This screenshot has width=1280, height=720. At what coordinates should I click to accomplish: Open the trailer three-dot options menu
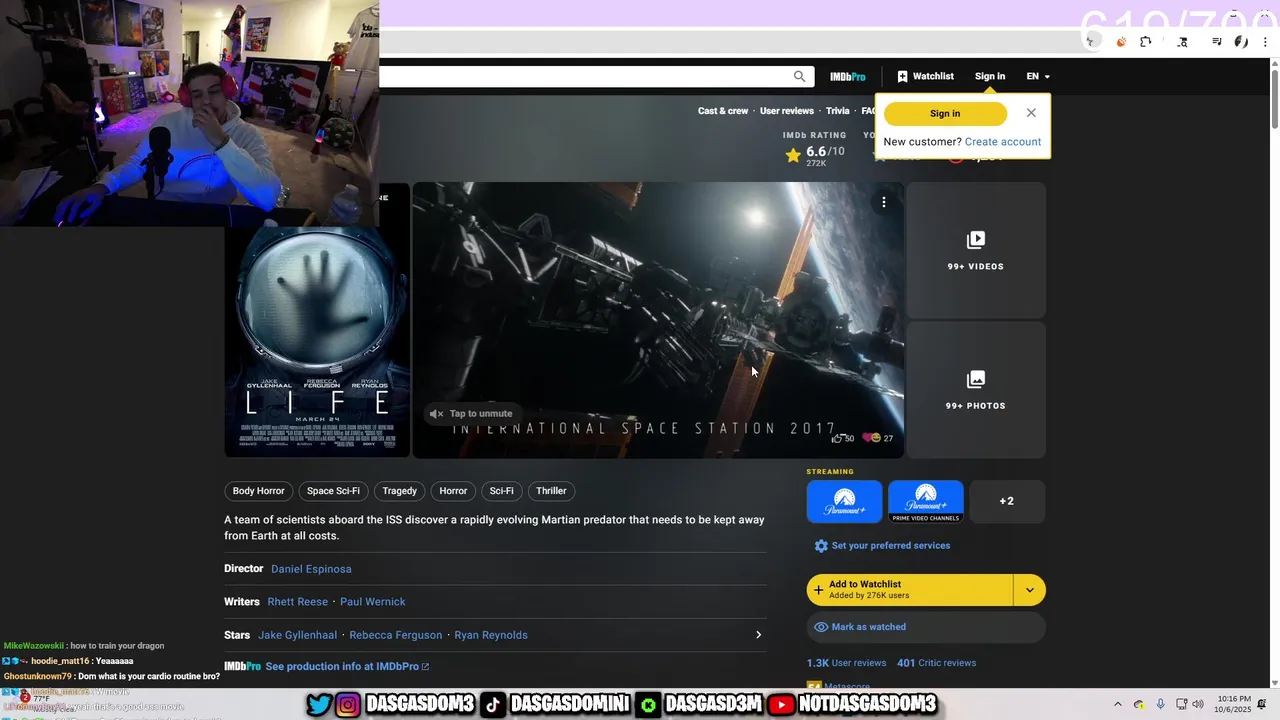coord(884,202)
